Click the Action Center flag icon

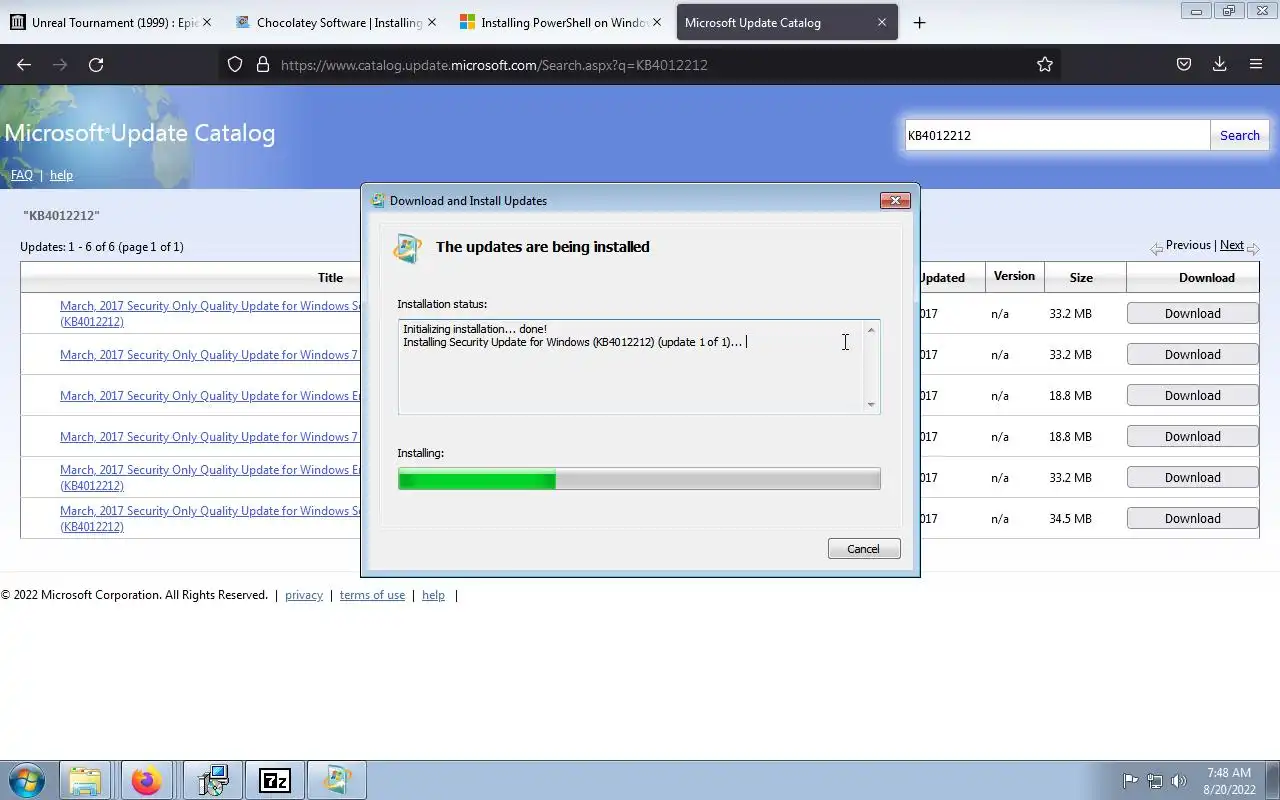[x=1130, y=781]
